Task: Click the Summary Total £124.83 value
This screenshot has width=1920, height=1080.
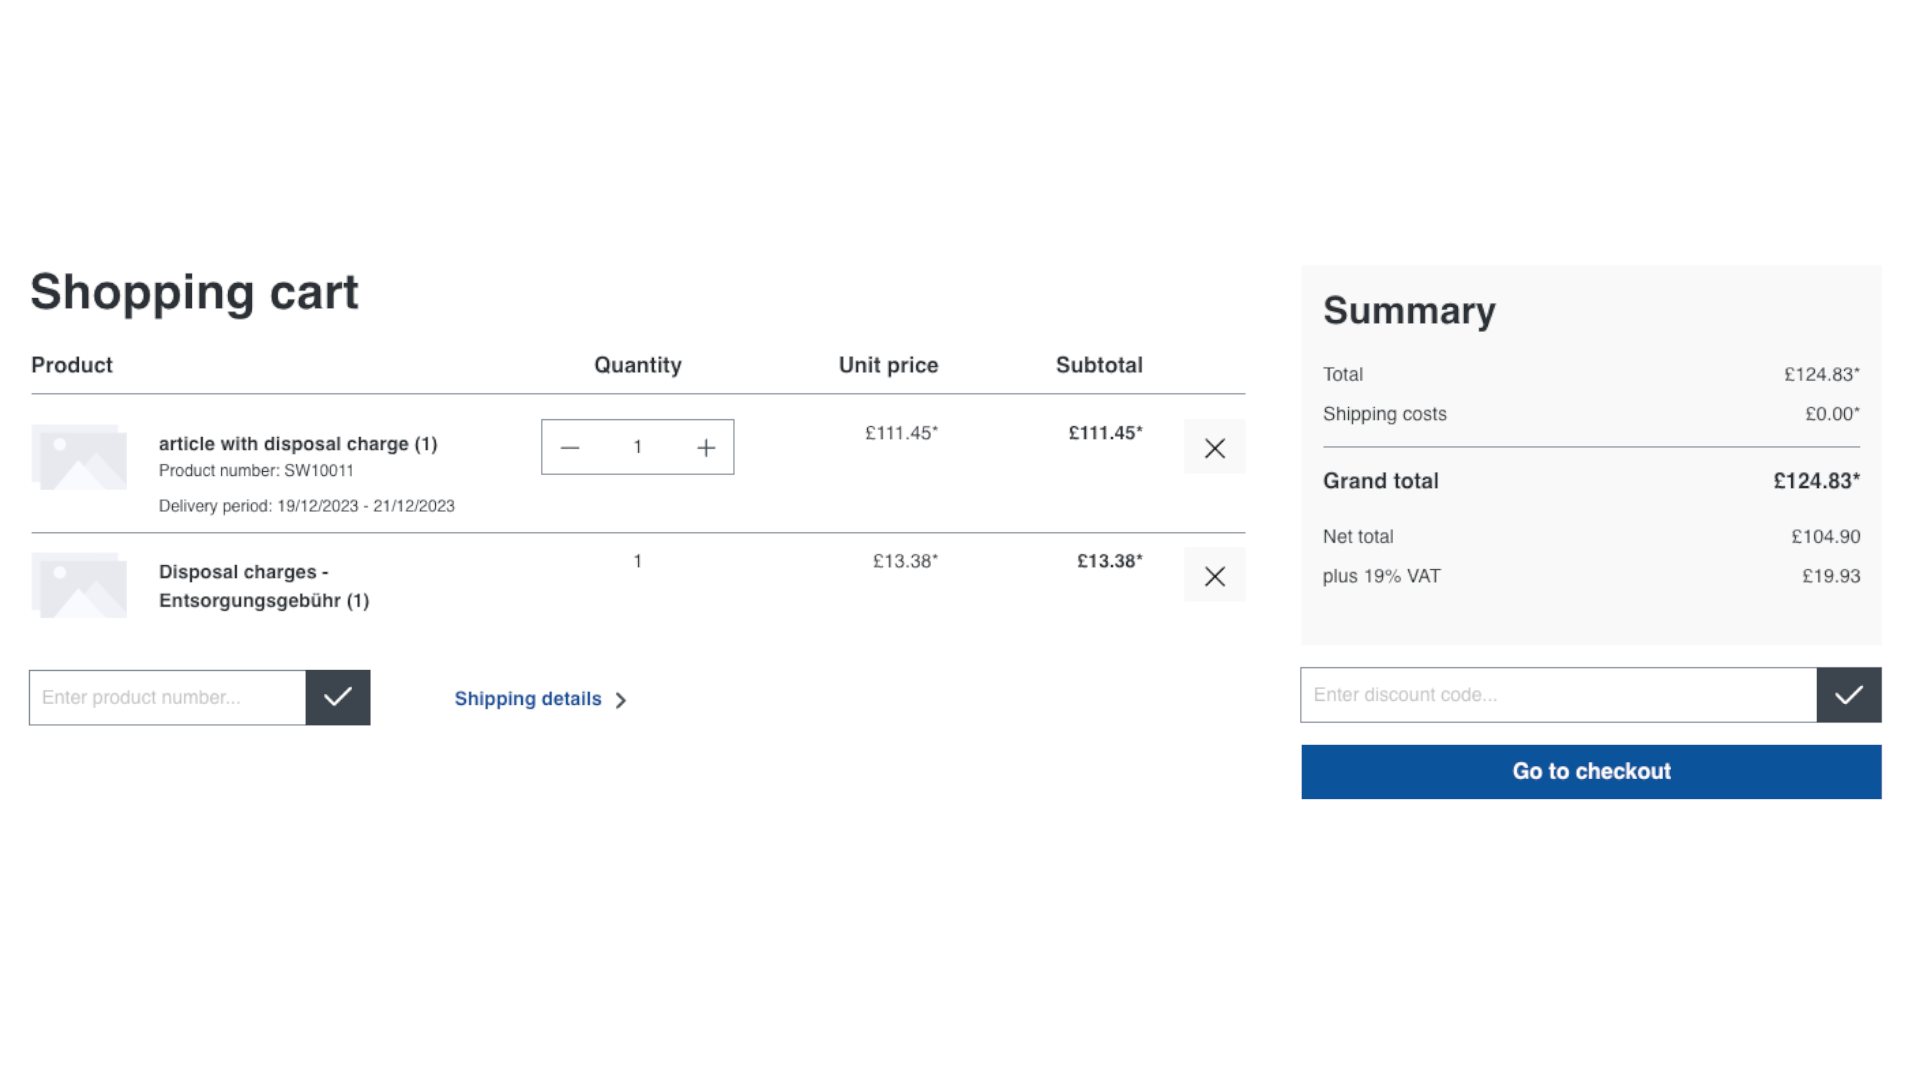Action: [x=1822, y=374]
